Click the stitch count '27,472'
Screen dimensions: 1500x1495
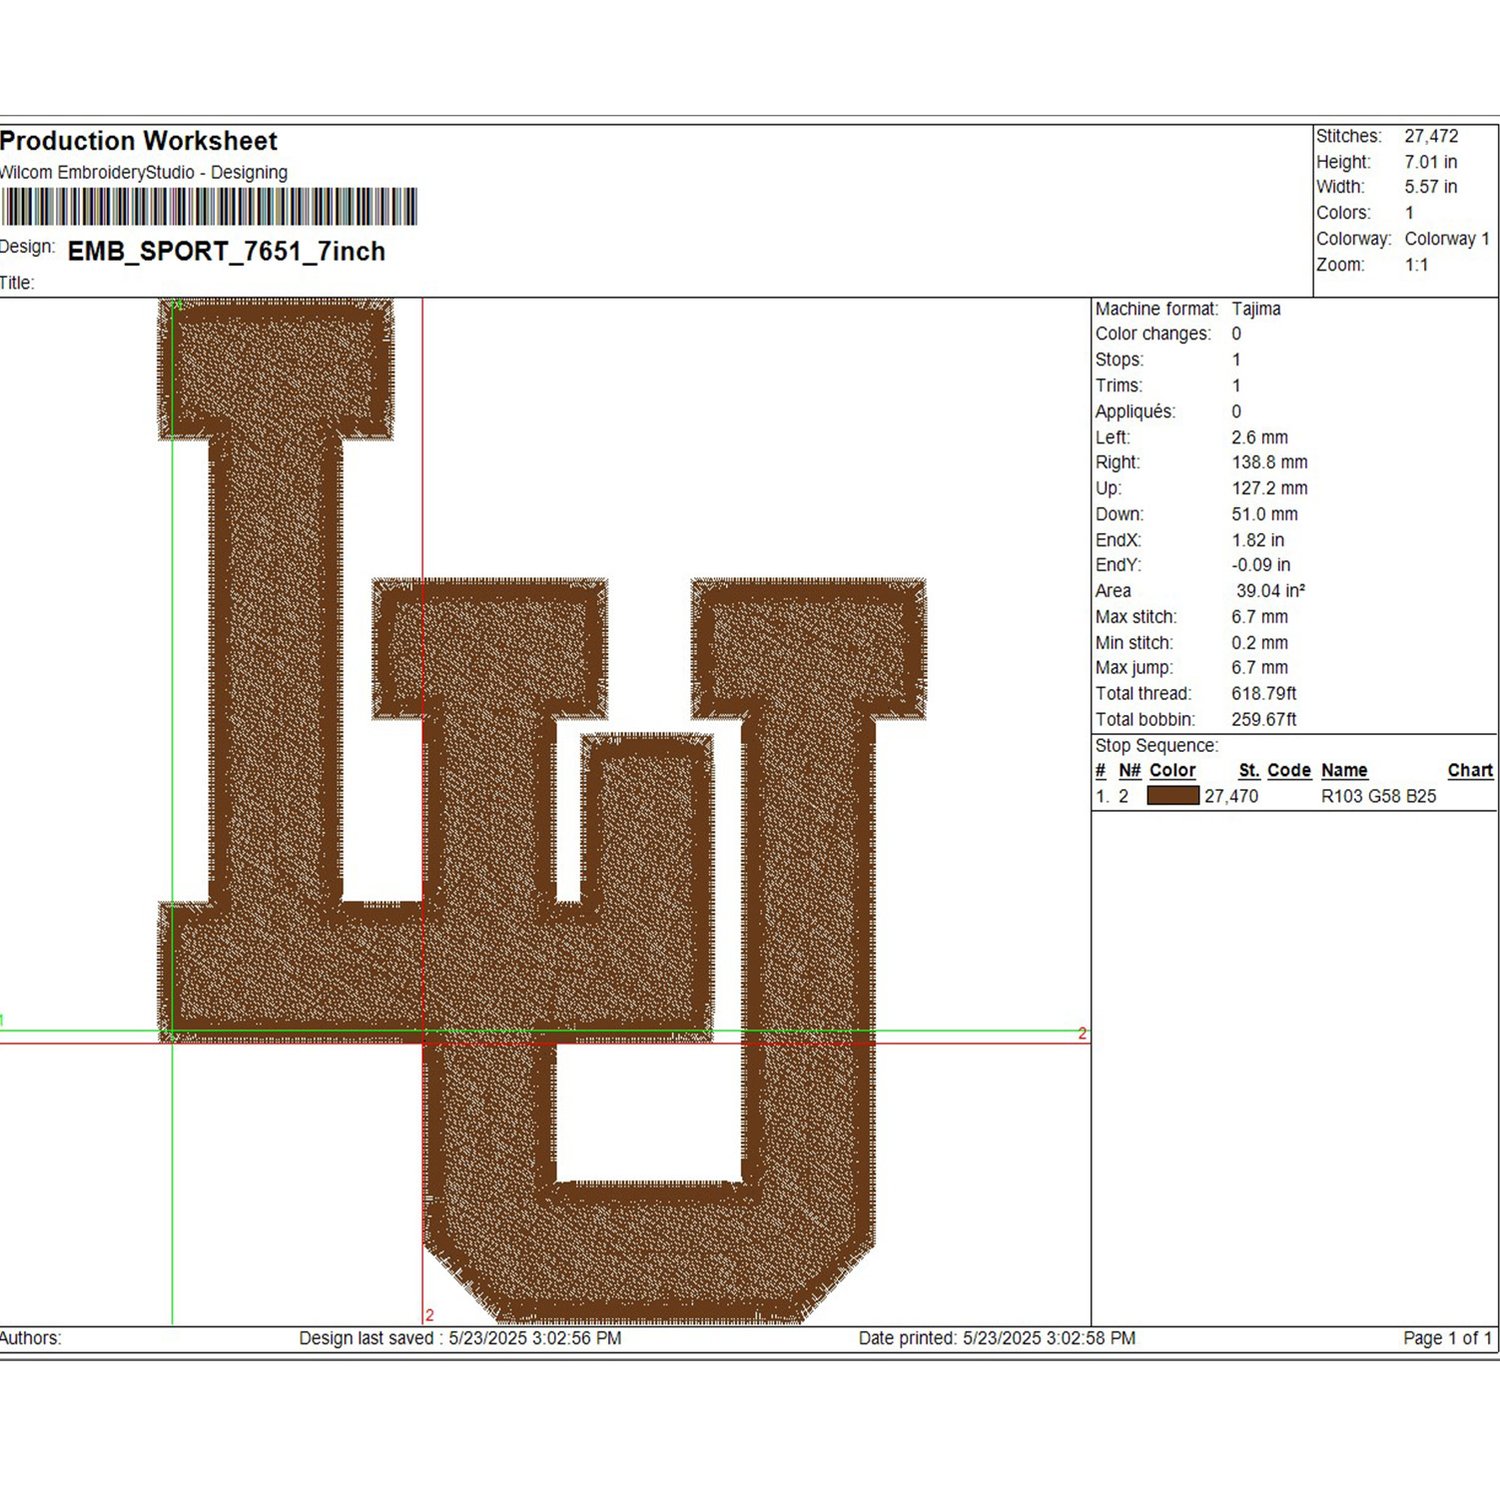click(1431, 136)
